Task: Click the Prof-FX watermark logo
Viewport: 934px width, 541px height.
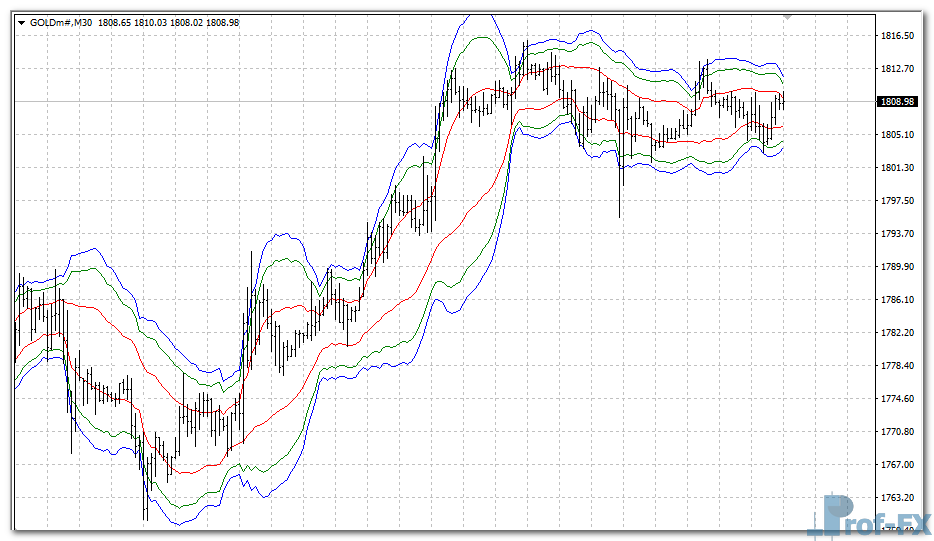Action: point(868,516)
